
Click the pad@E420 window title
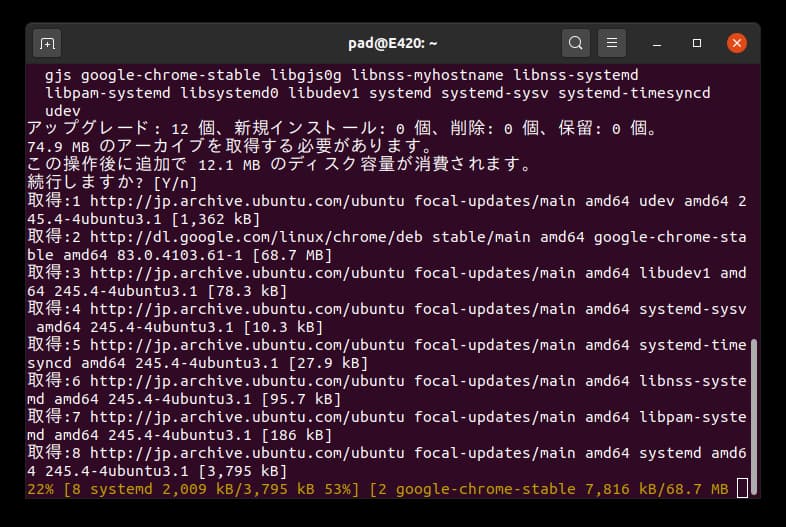pyautogui.click(x=392, y=44)
